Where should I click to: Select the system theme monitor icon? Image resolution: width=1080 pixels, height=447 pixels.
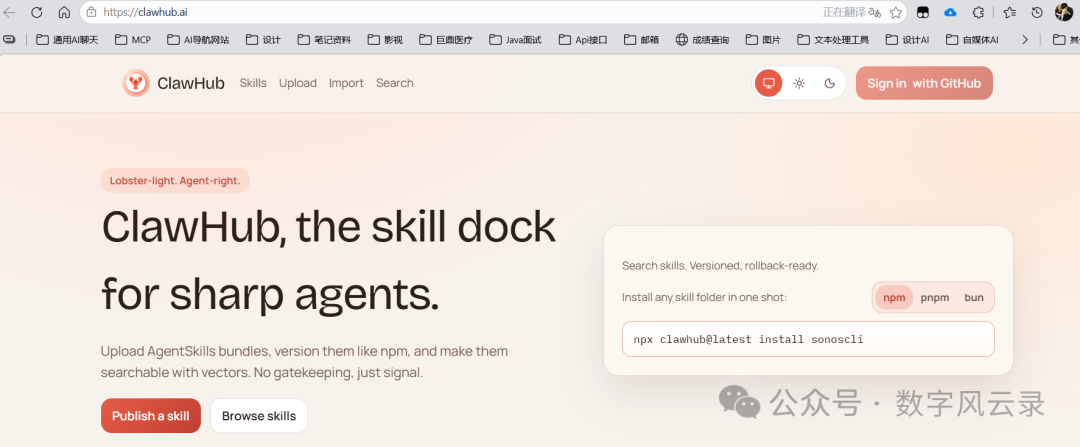769,83
